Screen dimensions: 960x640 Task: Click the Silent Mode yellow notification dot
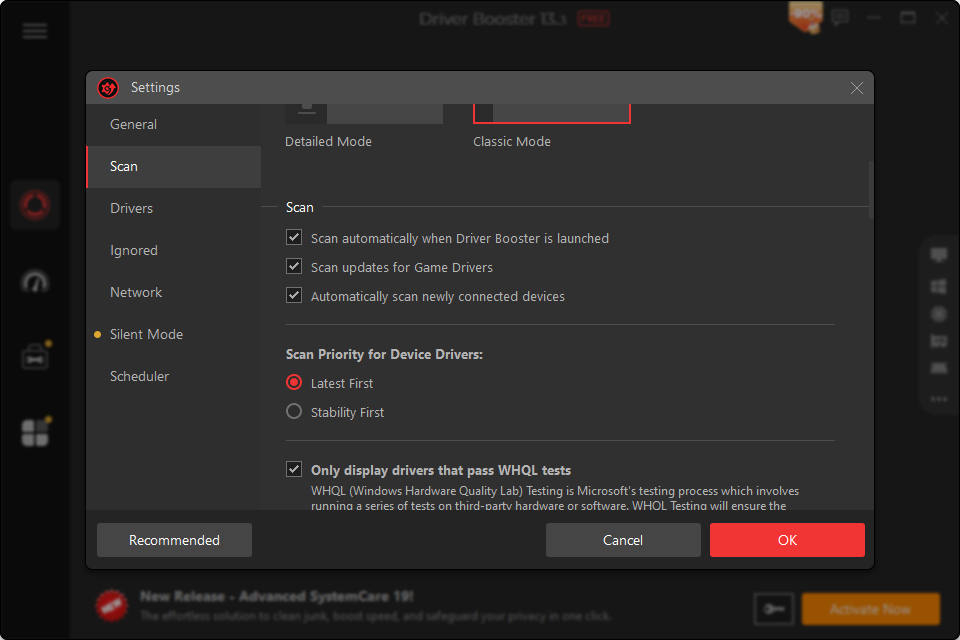point(97,334)
